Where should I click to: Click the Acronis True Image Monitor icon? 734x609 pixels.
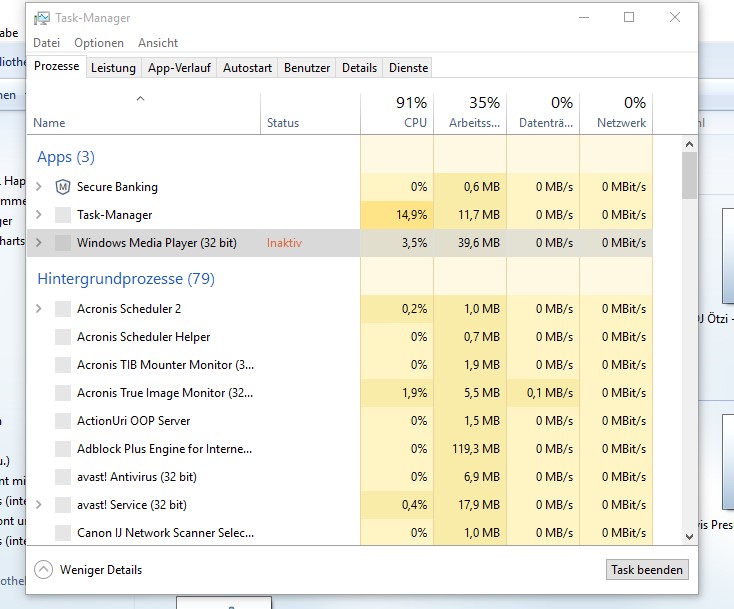(x=63, y=393)
